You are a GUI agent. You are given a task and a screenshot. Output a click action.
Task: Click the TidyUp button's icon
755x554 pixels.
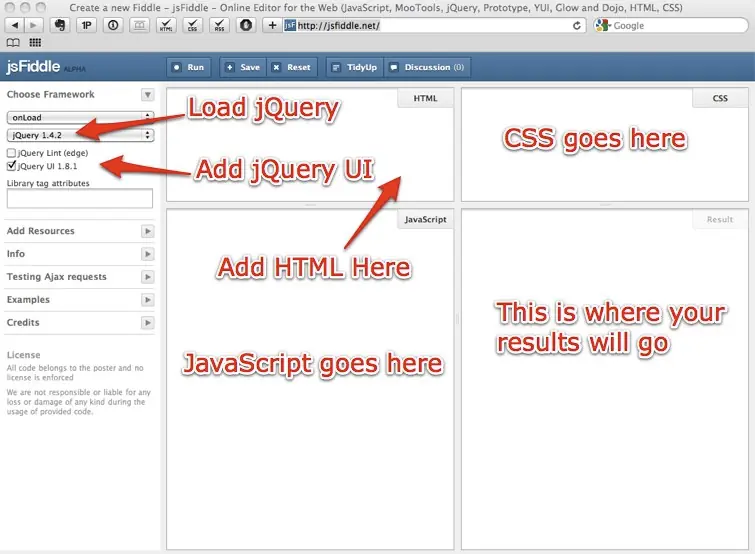(x=336, y=67)
